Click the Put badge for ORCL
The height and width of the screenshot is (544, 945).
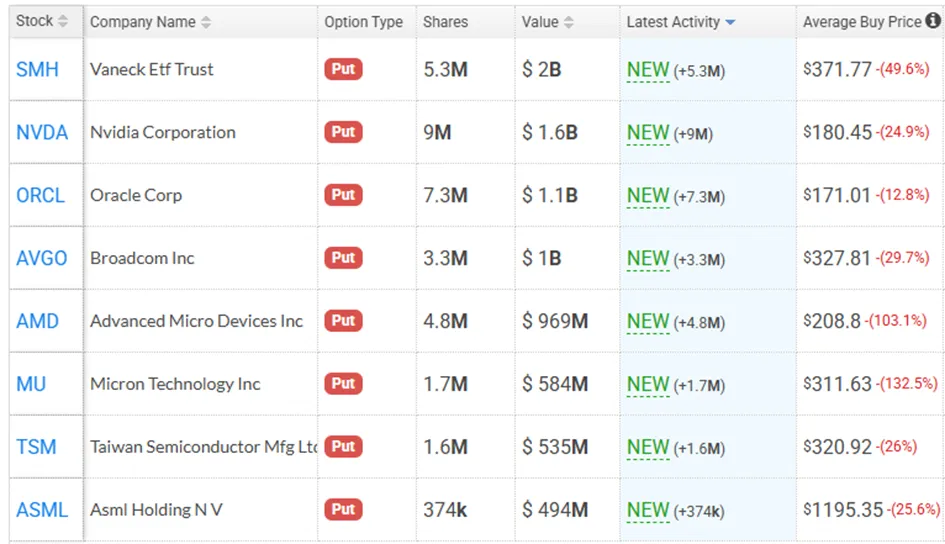pyautogui.click(x=344, y=195)
